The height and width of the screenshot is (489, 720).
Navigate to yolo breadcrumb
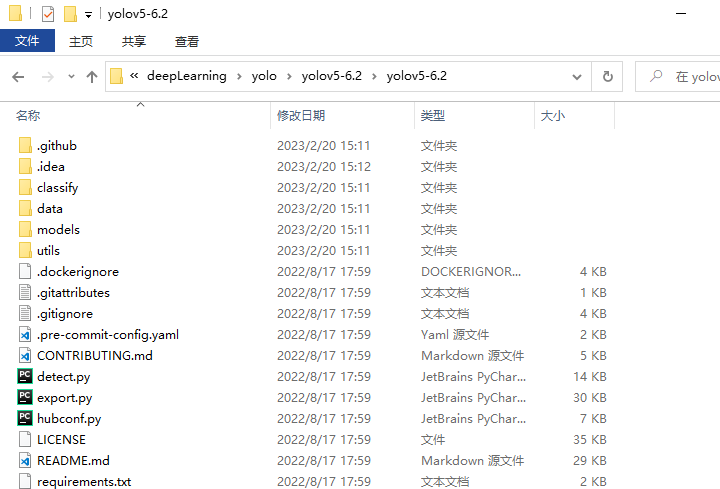pos(264,76)
